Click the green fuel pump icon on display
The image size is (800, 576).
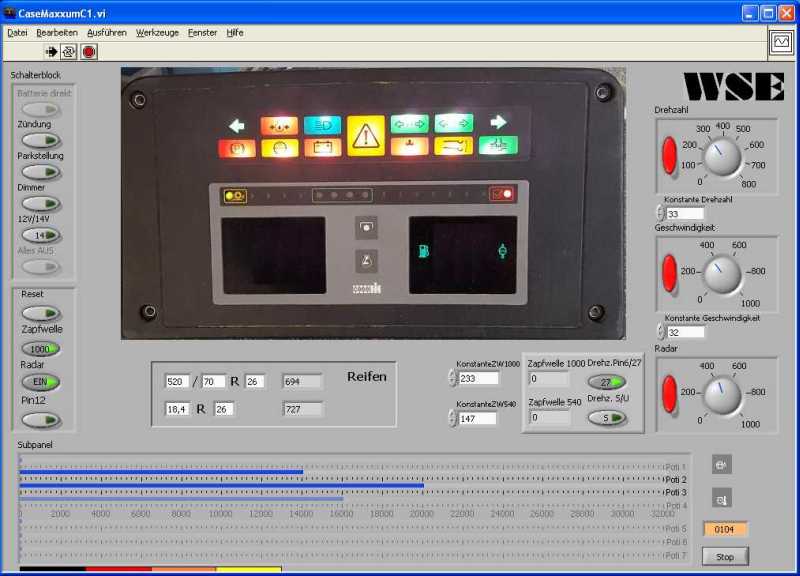coord(423,251)
